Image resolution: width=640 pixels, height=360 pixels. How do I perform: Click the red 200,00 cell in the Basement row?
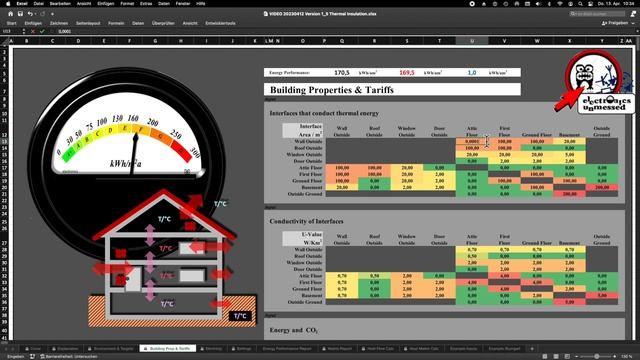point(602,187)
